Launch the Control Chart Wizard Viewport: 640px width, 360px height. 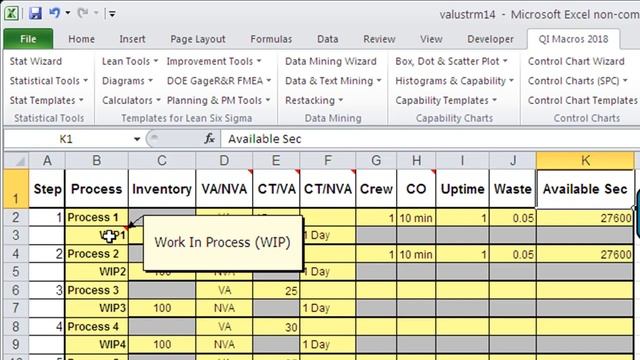coord(576,61)
